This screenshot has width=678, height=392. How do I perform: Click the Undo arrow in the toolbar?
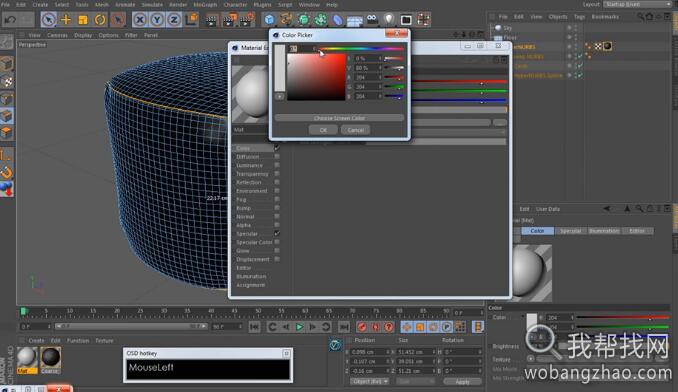[11, 20]
